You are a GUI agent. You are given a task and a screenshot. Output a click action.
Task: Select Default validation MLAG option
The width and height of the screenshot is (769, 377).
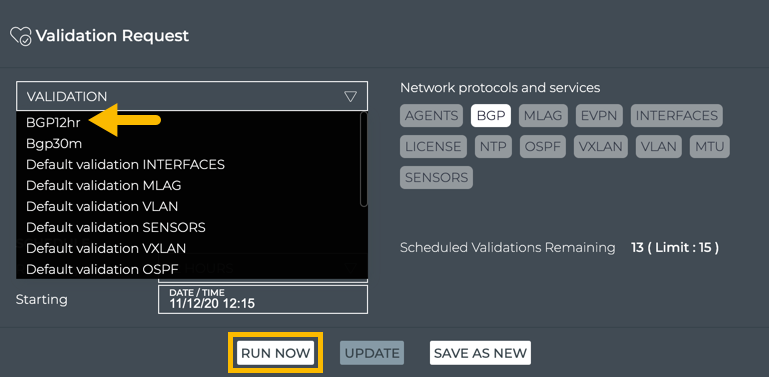(x=103, y=185)
